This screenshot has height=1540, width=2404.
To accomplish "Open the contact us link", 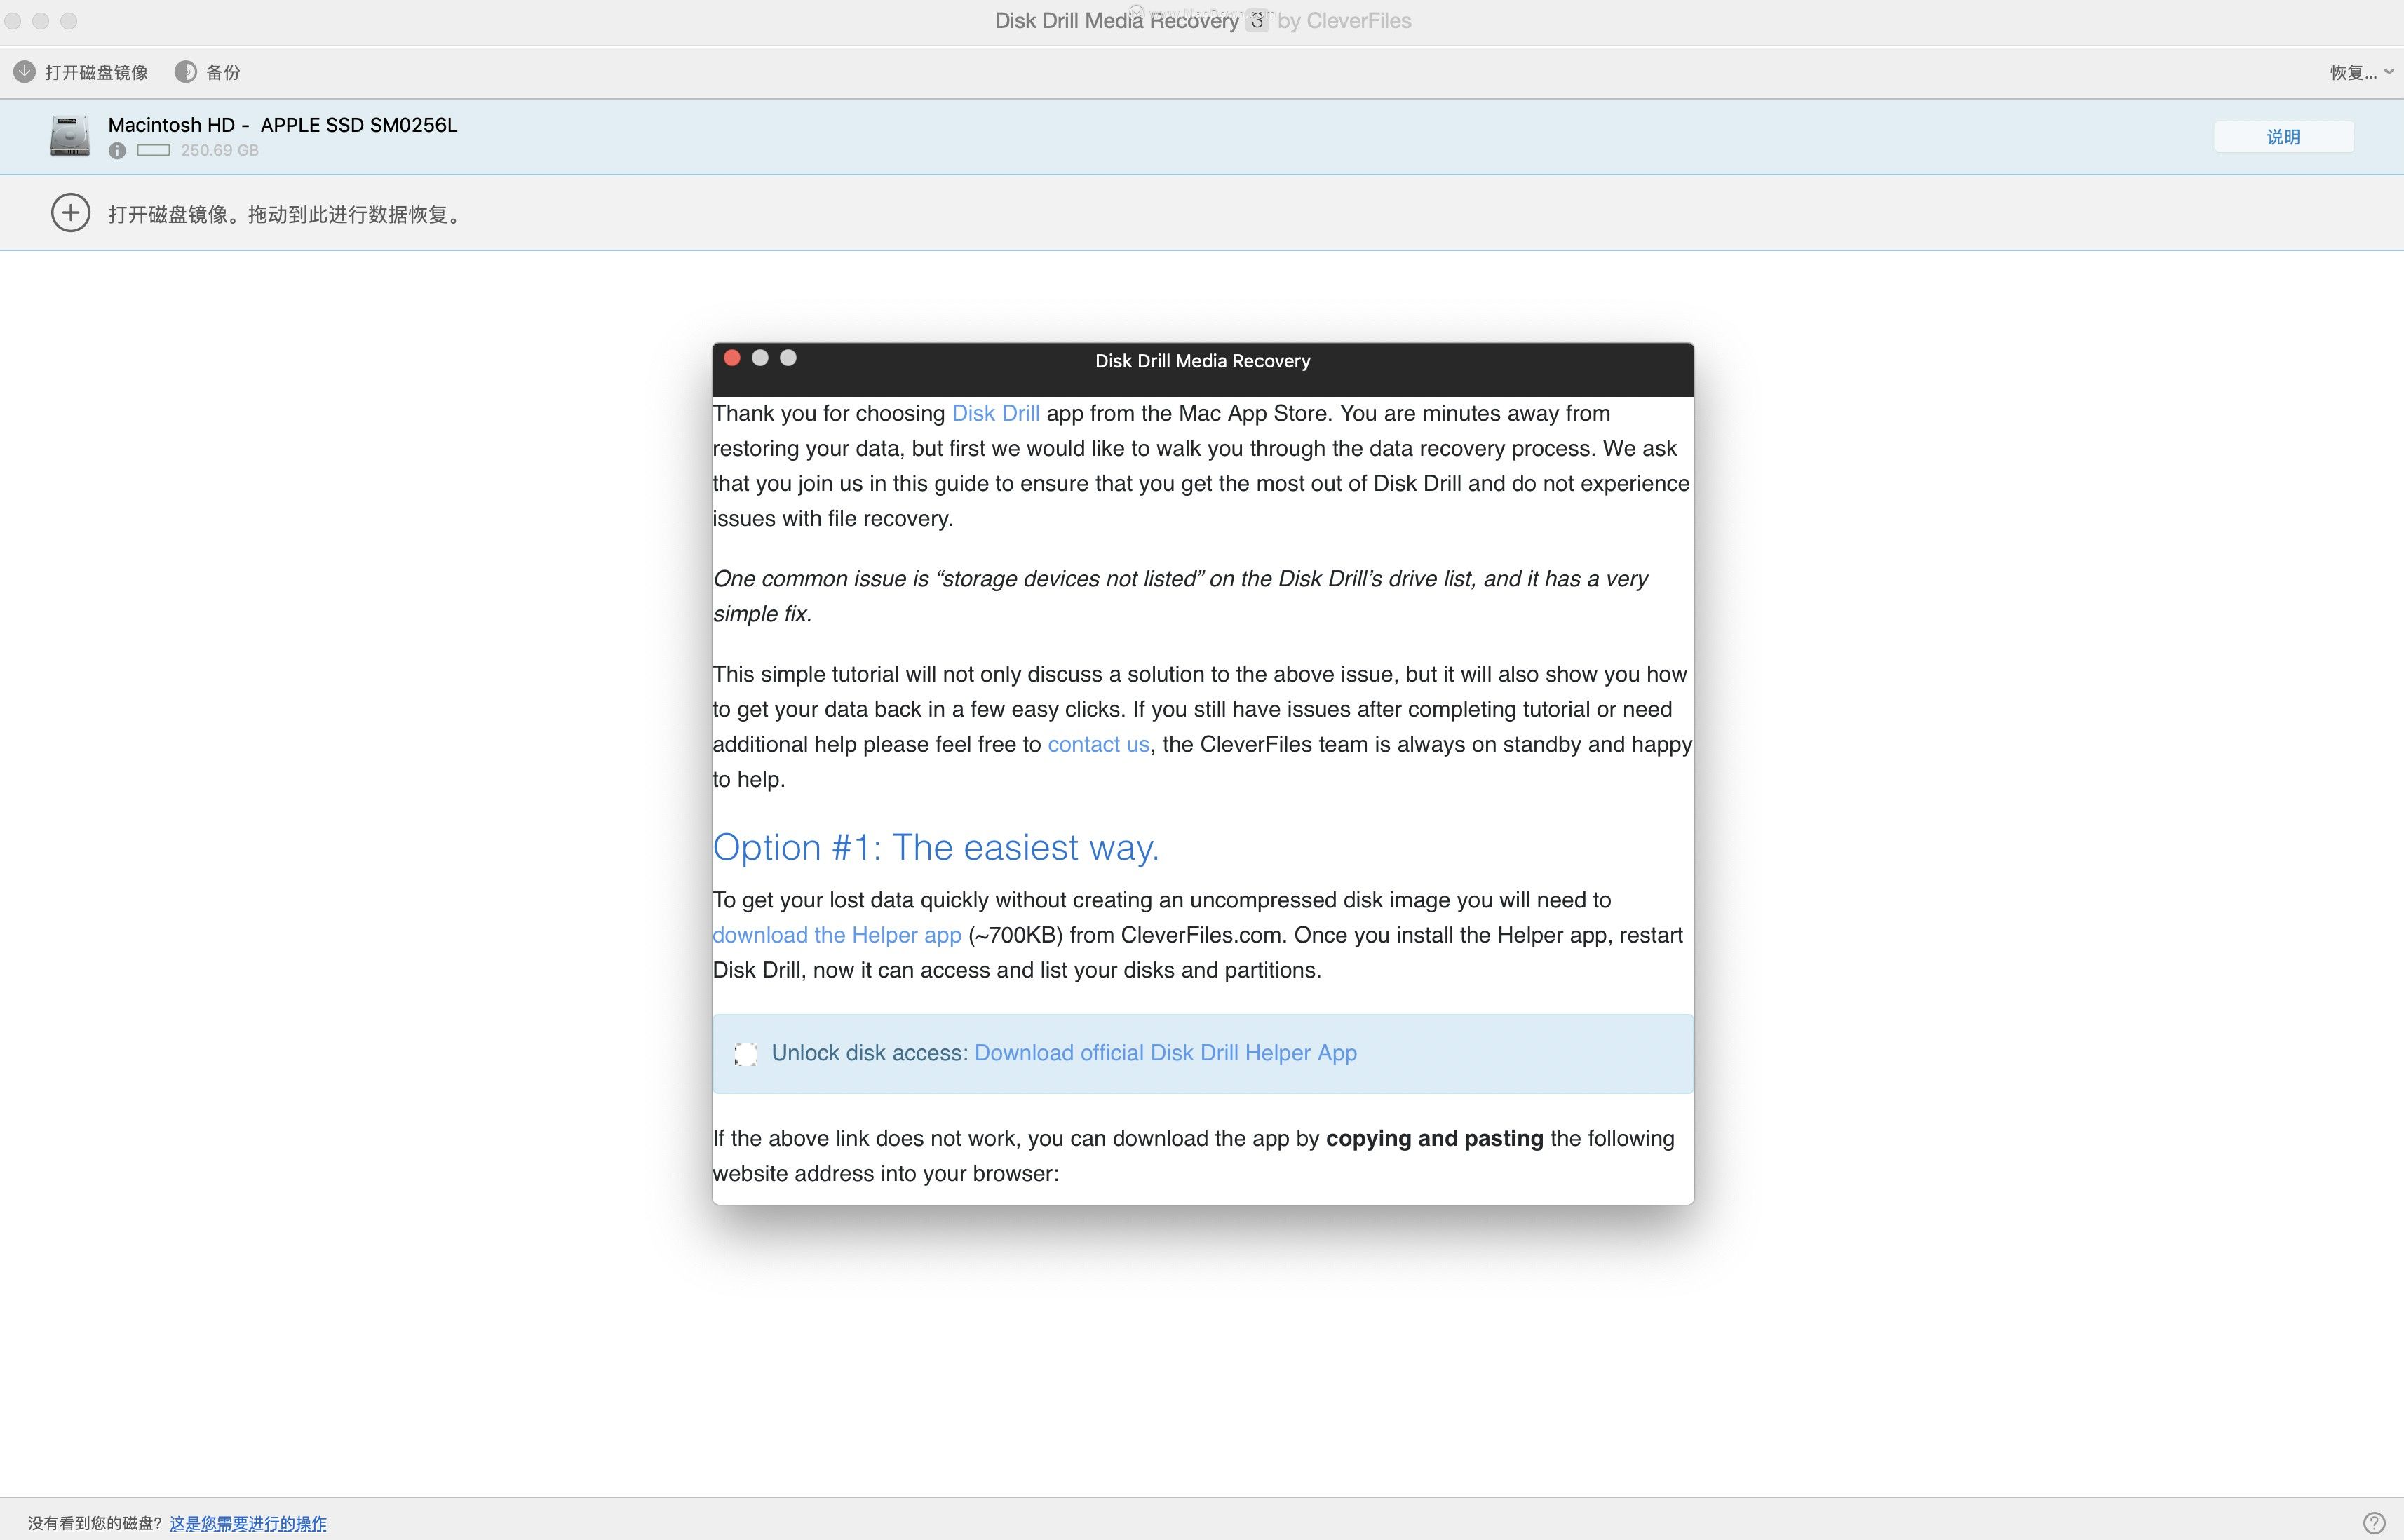I will (x=1098, y=745).
